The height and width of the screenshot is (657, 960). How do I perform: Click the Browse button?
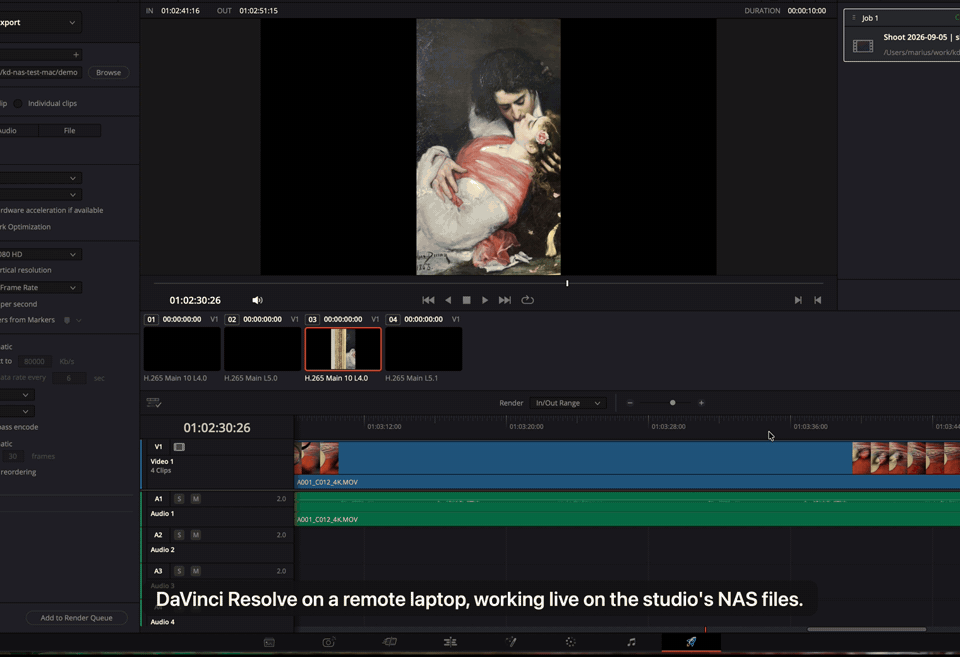108,72
